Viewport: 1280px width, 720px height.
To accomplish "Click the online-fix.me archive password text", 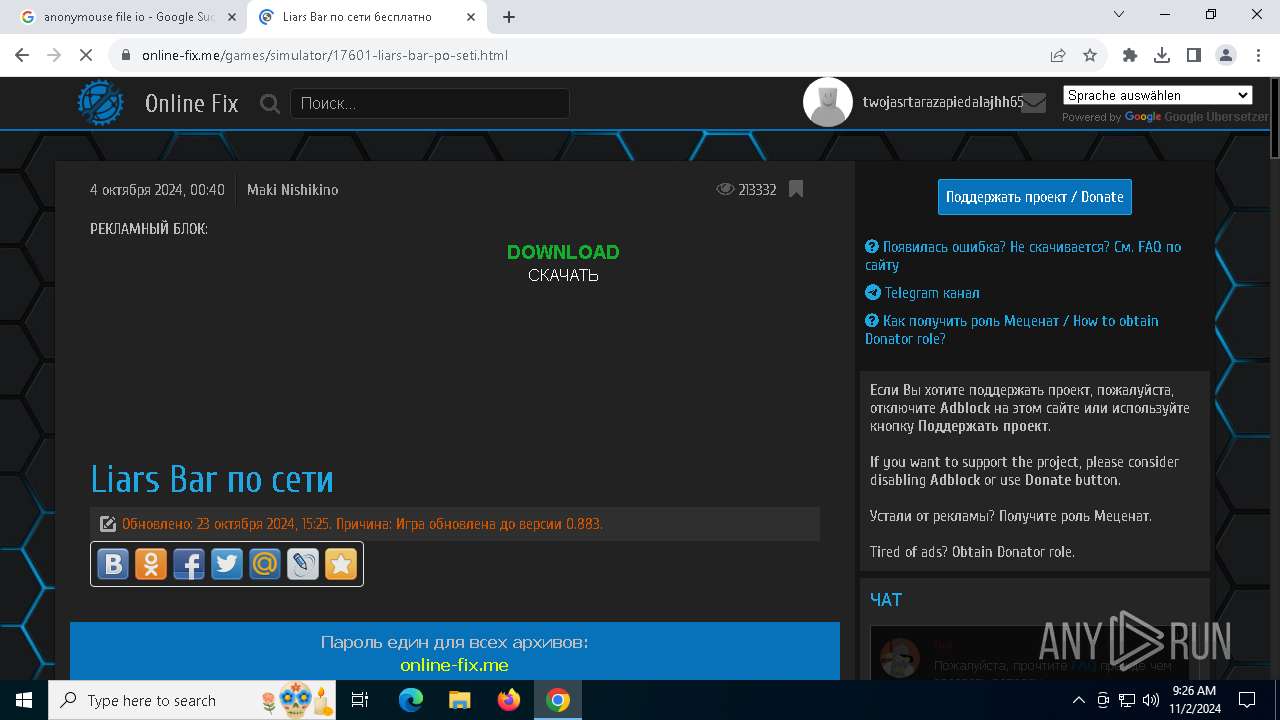I will pyautogui.click(x=454, y=665).
